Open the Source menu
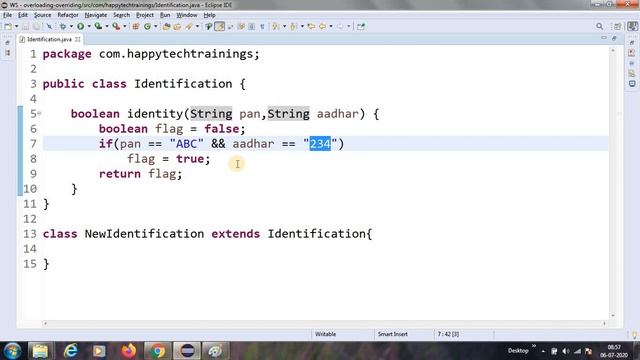Screen dimensions: 640x360 click(x=42, y=15)
